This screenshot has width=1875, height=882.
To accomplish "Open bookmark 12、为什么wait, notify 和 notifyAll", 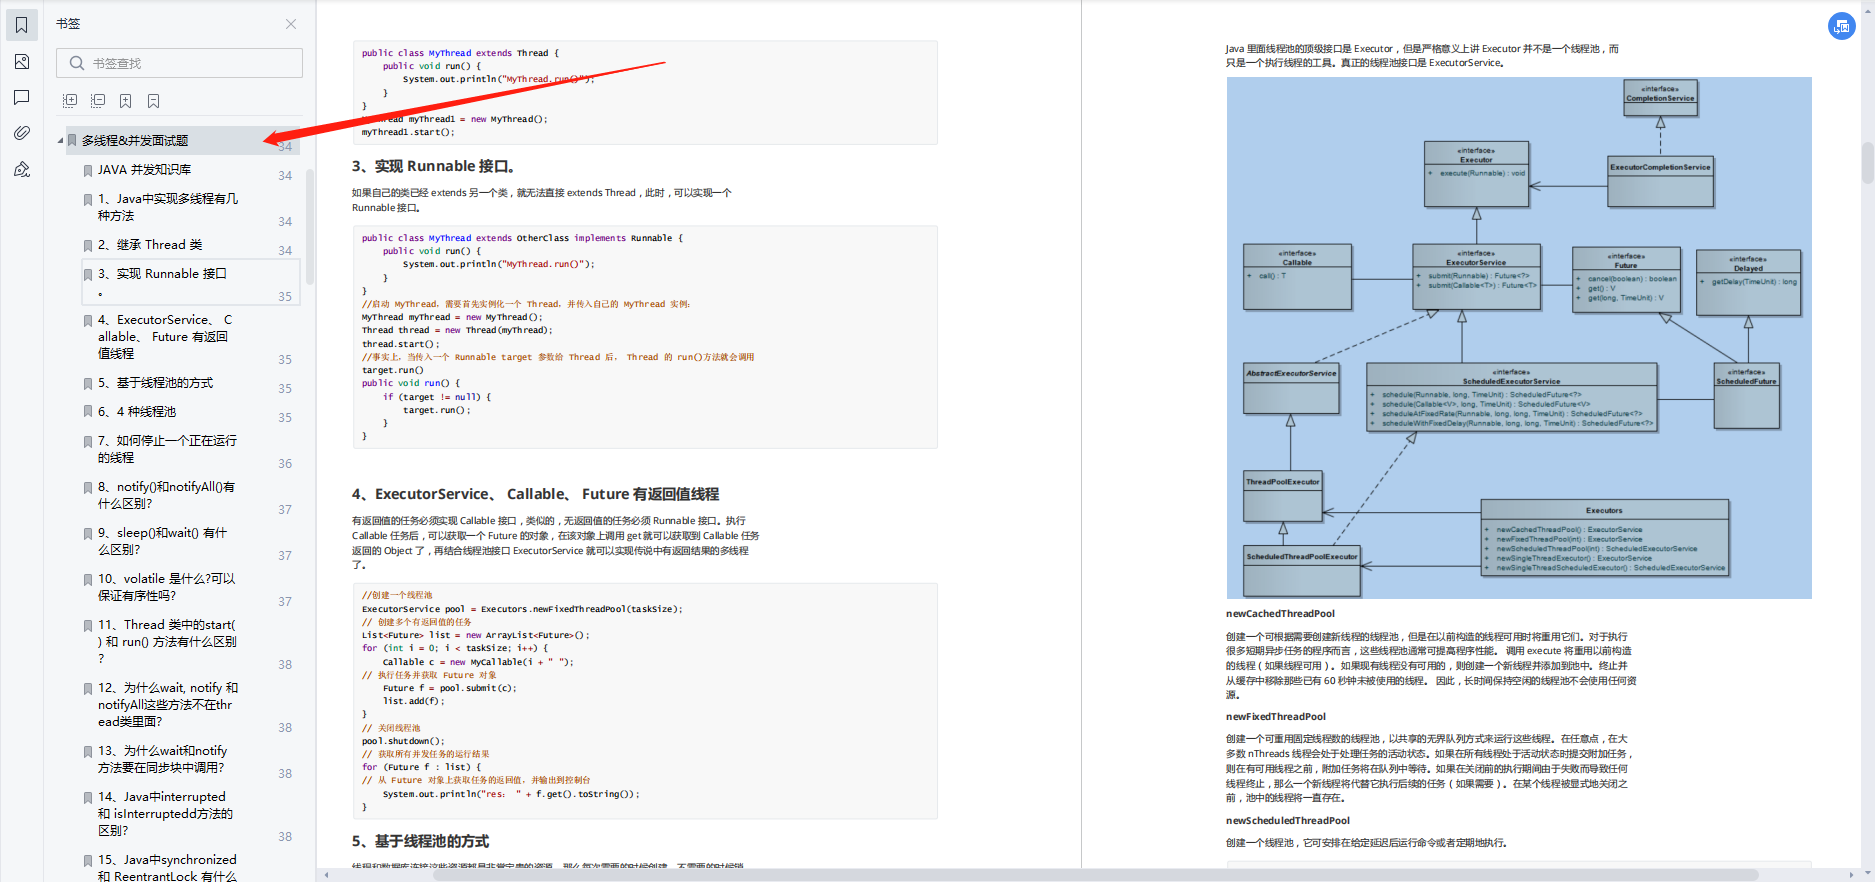I will [168, 705].
